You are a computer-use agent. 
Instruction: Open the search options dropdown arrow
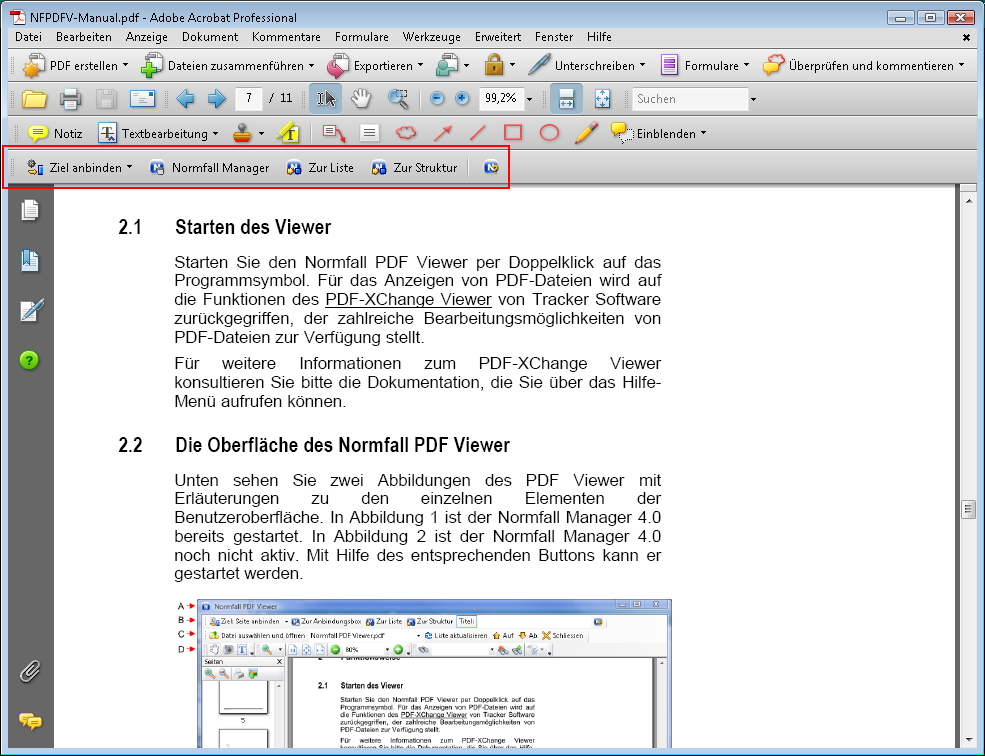click(x=753, y=99)
